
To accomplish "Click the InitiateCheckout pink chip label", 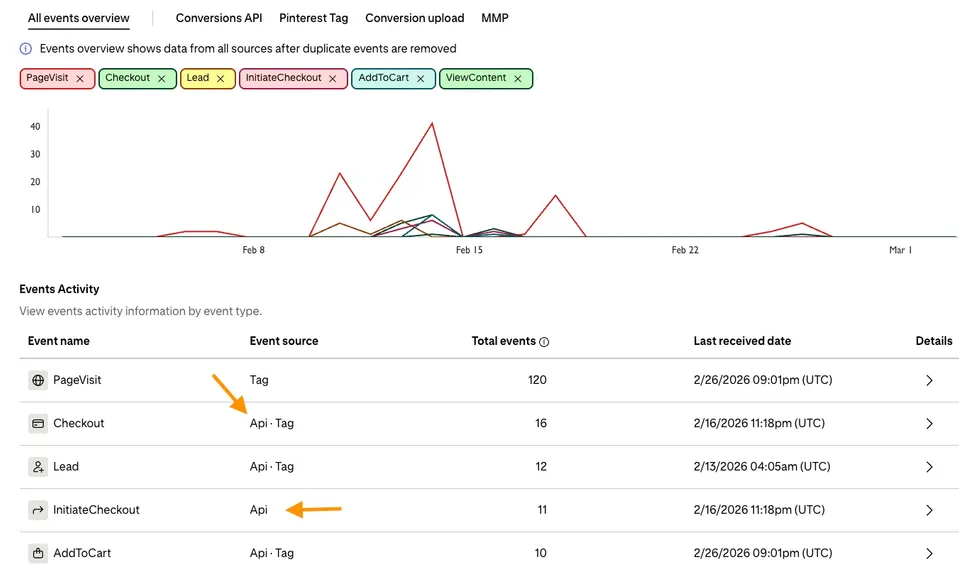I will tap(283, 78).
